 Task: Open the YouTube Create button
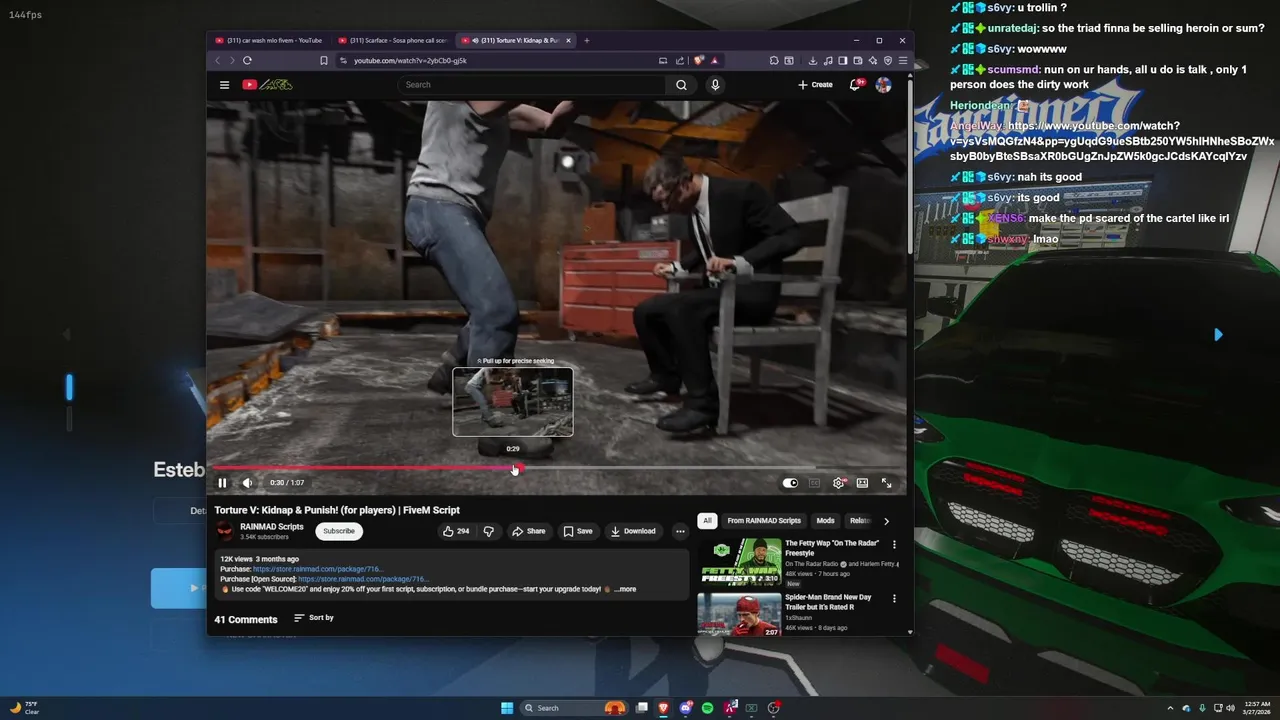click(815, 85)
